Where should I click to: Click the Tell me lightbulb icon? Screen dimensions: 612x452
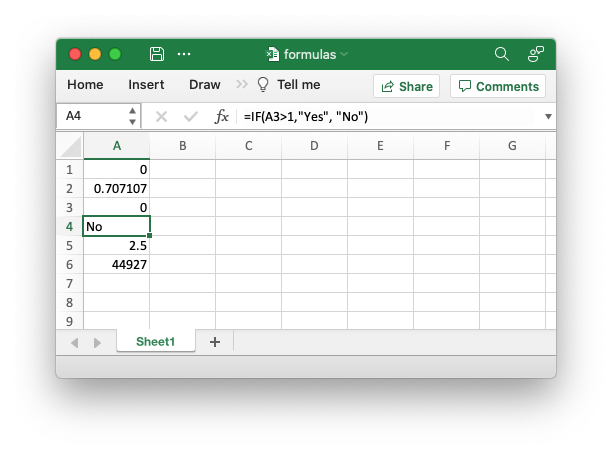[x=264, y=85]
